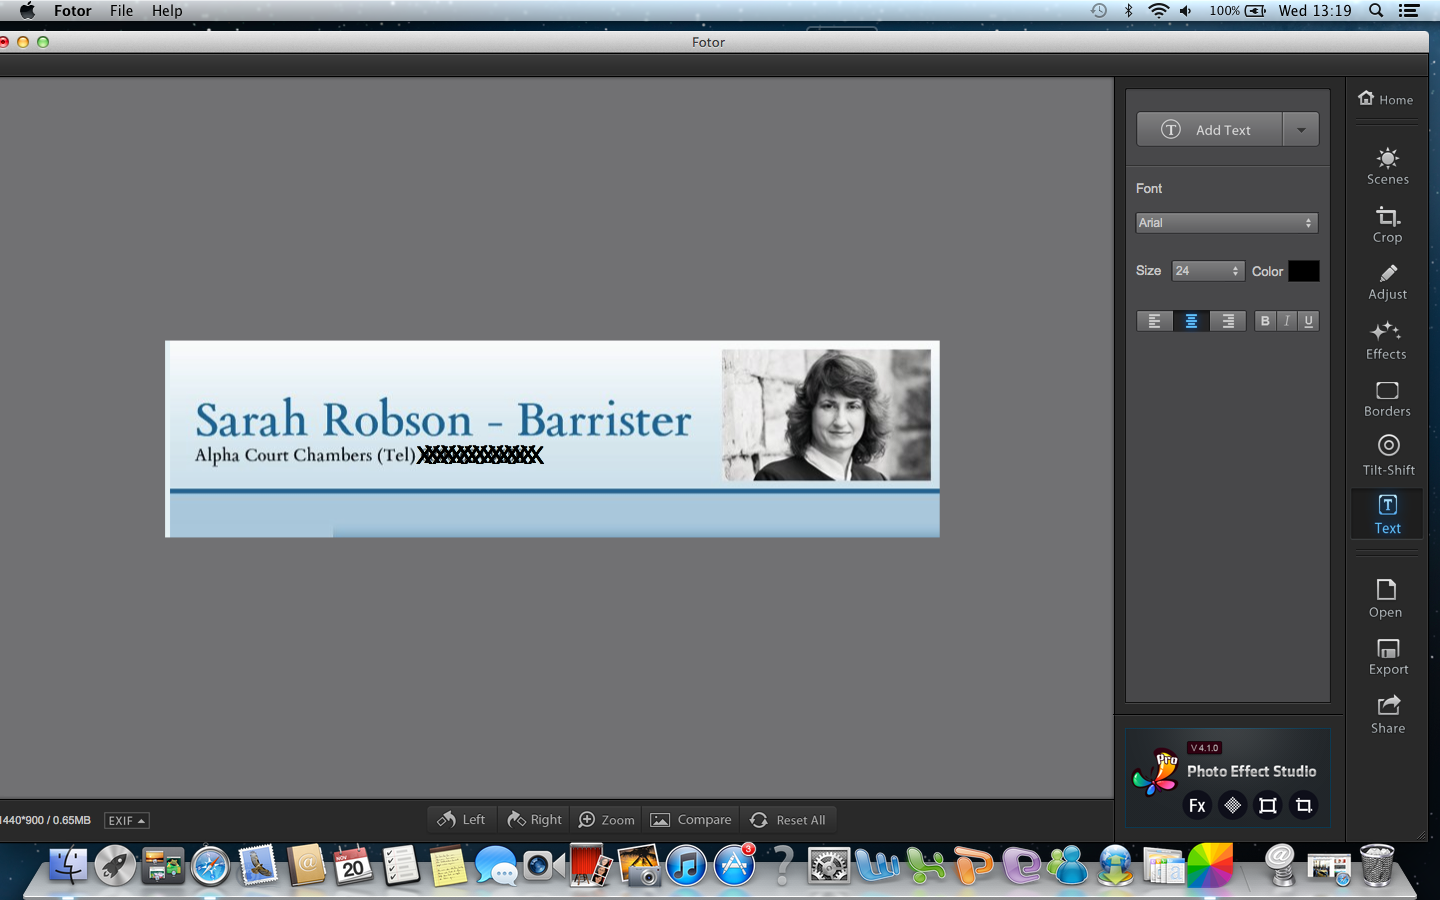Open App Store from the Dock
The image size is (1440, 900).
[x=734, y=866]
